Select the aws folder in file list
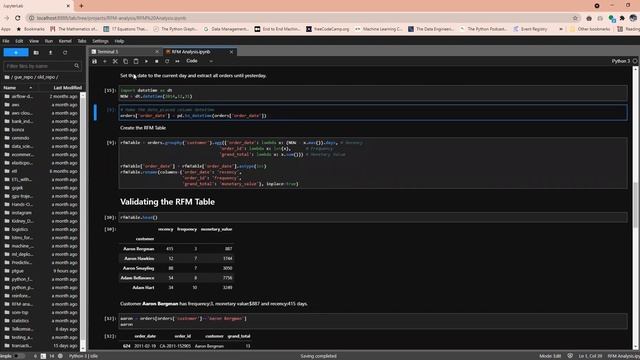Image resolution: width=640 pixels, height=360 pixels. tap(40, 105)
